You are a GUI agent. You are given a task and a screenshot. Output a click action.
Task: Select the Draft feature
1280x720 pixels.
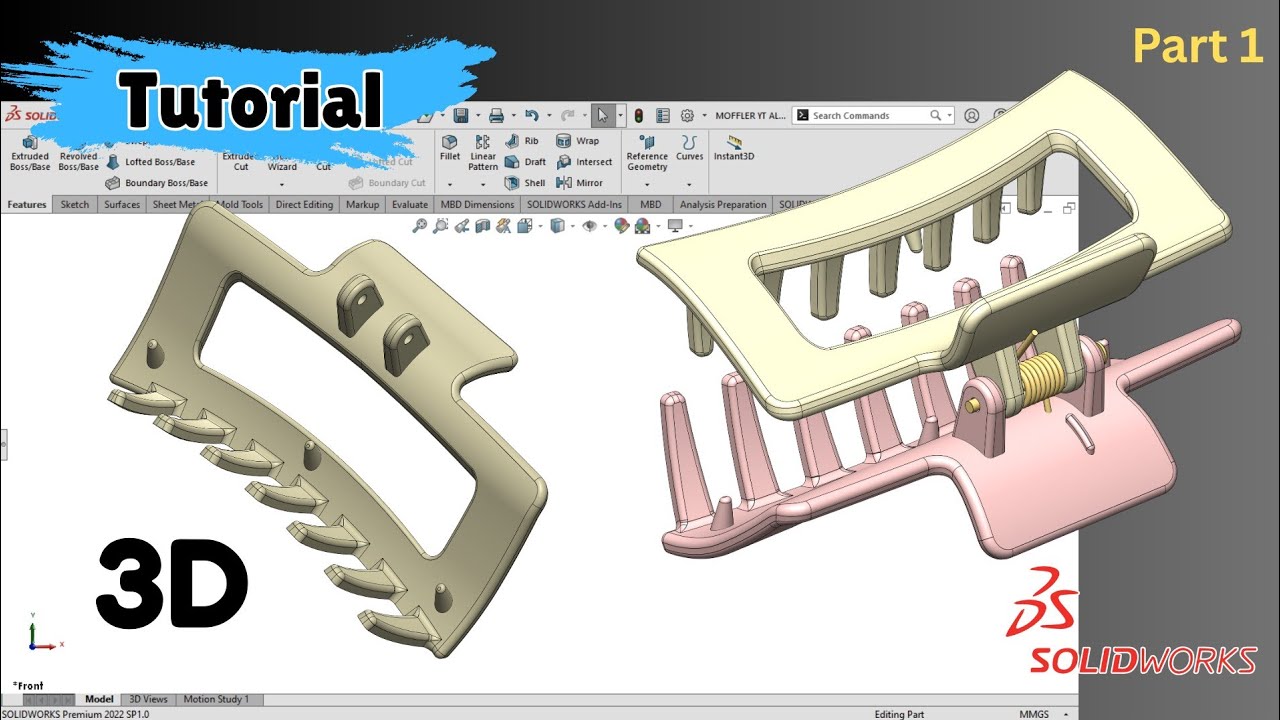click(x=526, y=162)
